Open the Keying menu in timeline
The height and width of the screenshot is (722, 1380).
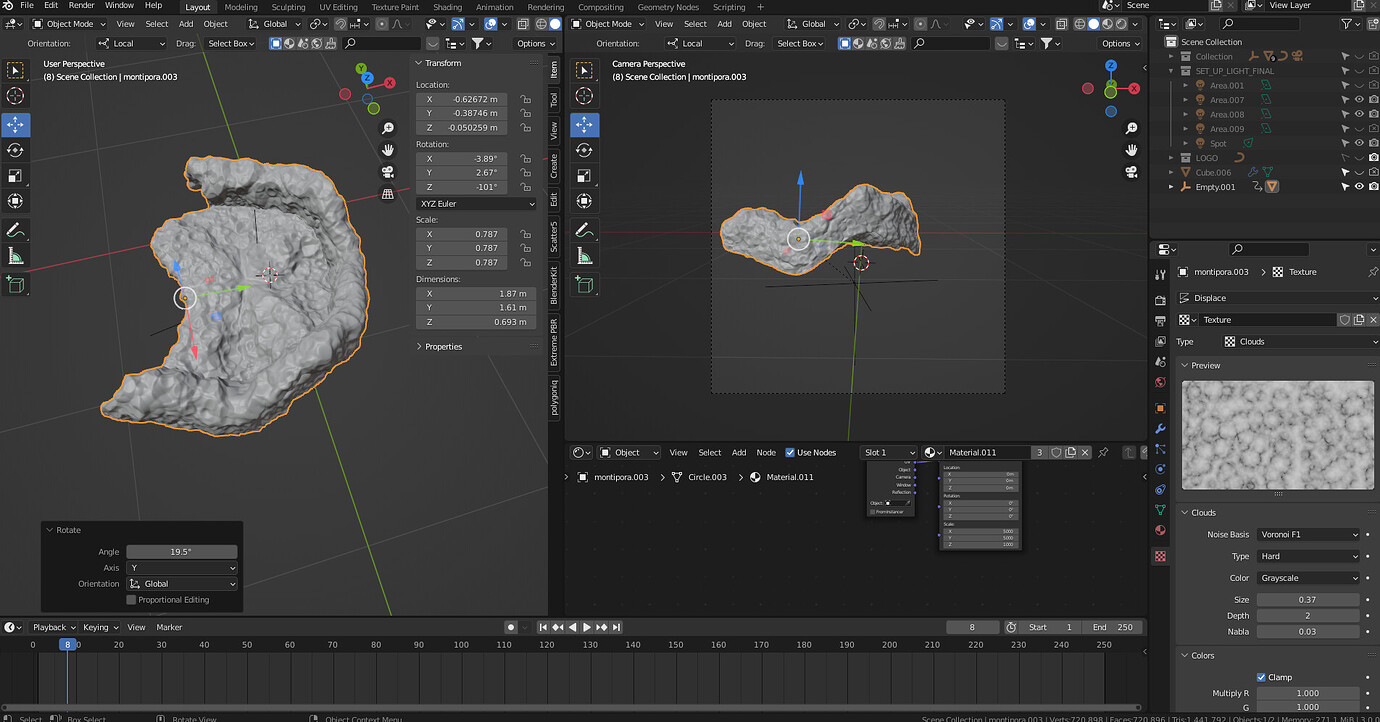point(99,627)
